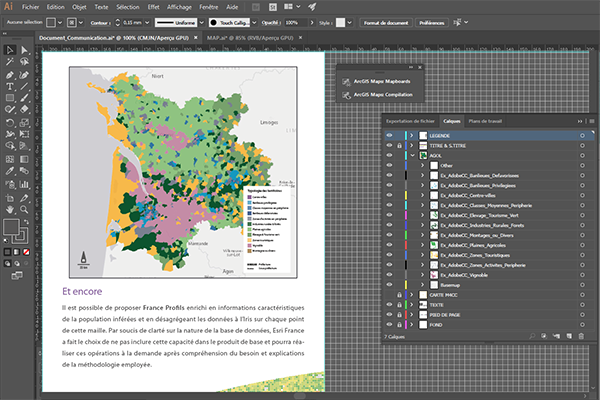Viewport: 600px width, 400px height.
Task: Select the Selection arrow tool
Action: (9, 50)
